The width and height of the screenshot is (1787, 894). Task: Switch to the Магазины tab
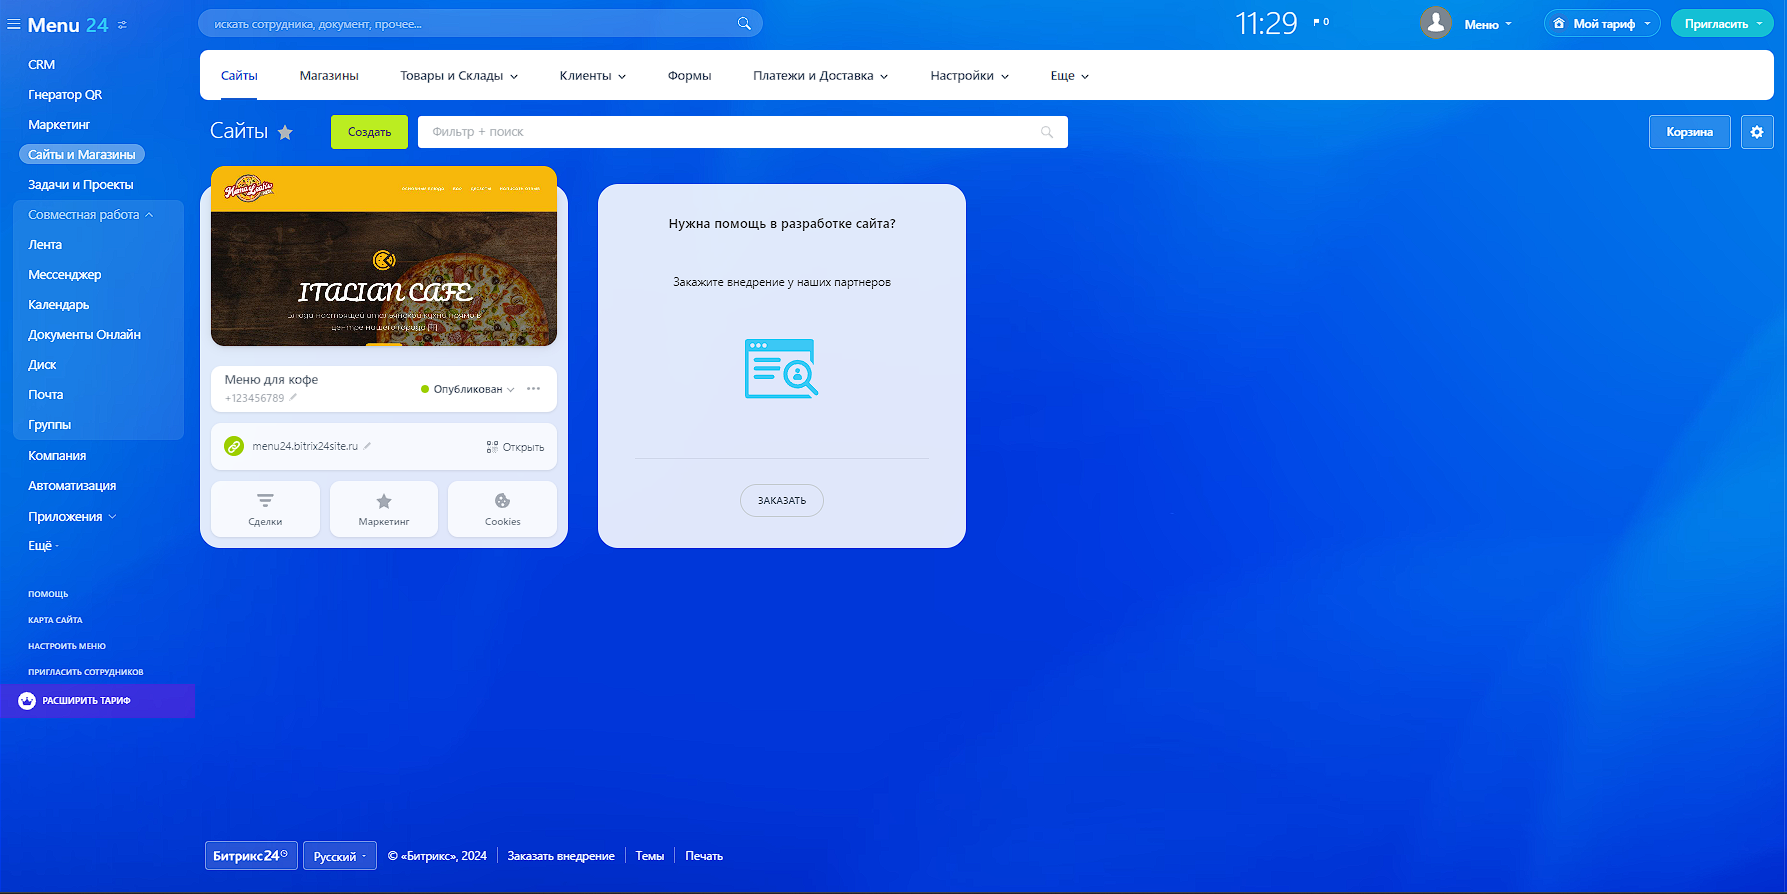tap(329, 76)
